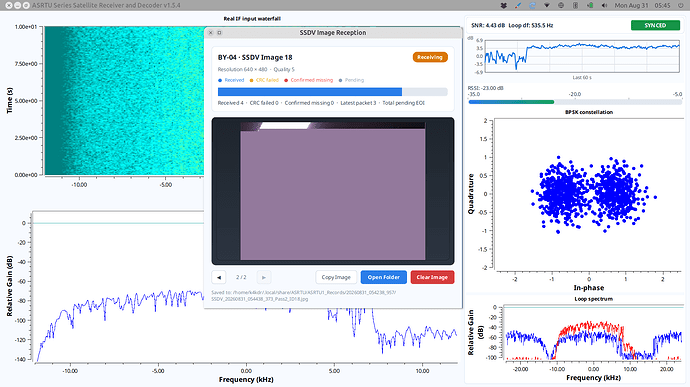The height and width of the screenshot is (387, 690).
Task: Close the SSDV Image Reception dialog
Action: point(211,33)
